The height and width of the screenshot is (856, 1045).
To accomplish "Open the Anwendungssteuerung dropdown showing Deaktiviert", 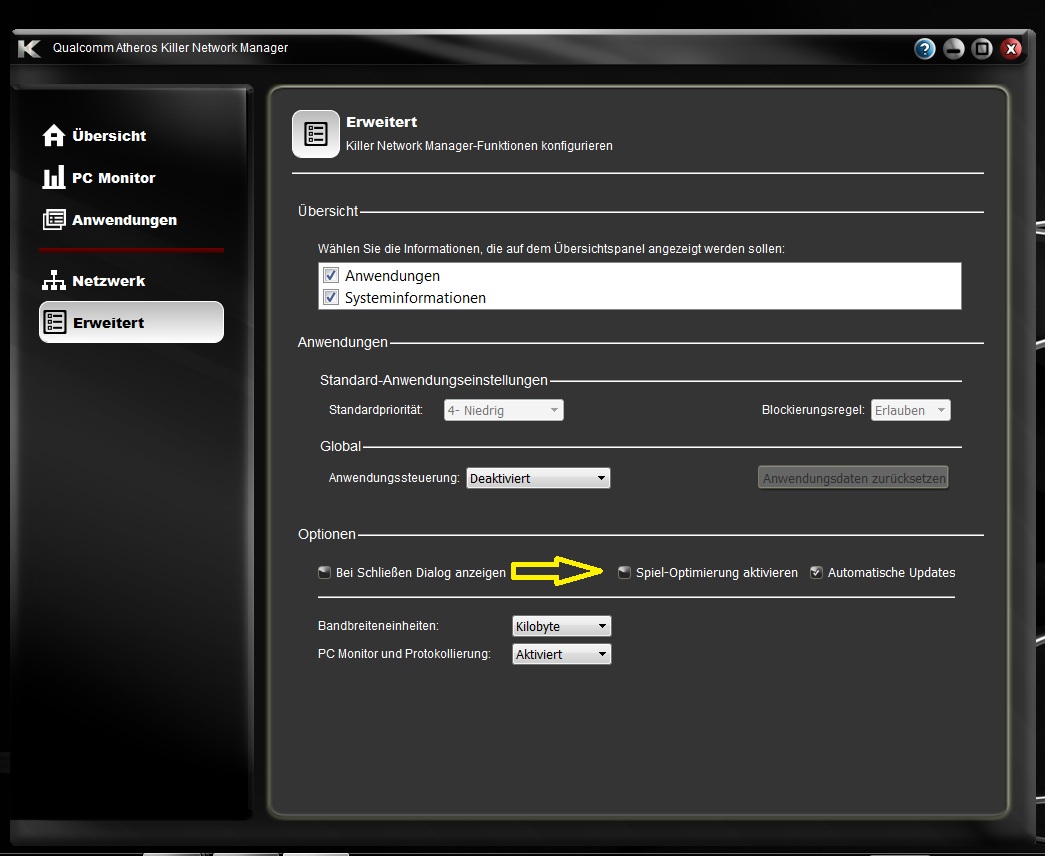I will [538, 478].
